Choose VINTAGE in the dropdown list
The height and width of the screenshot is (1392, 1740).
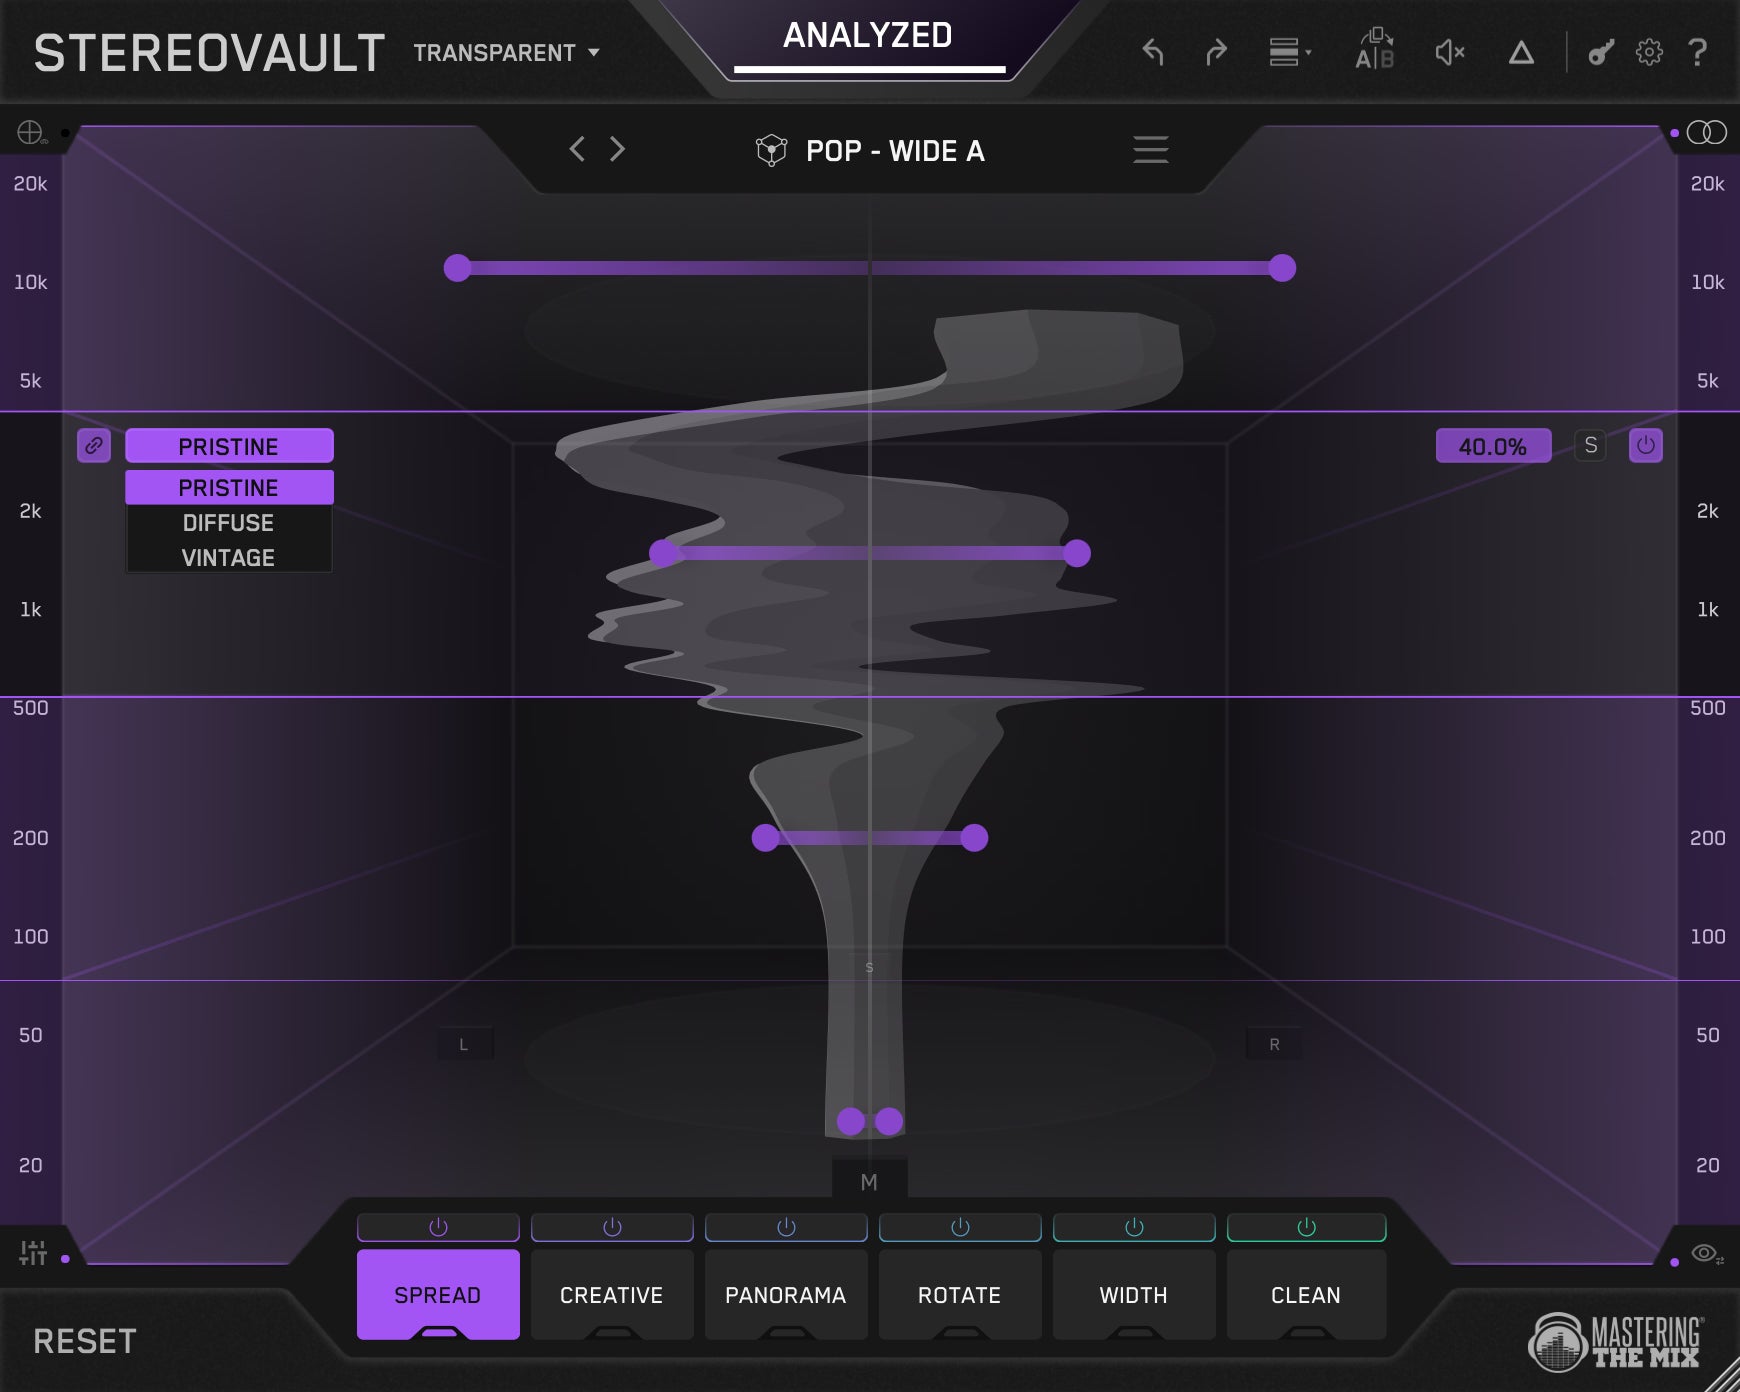229,558
